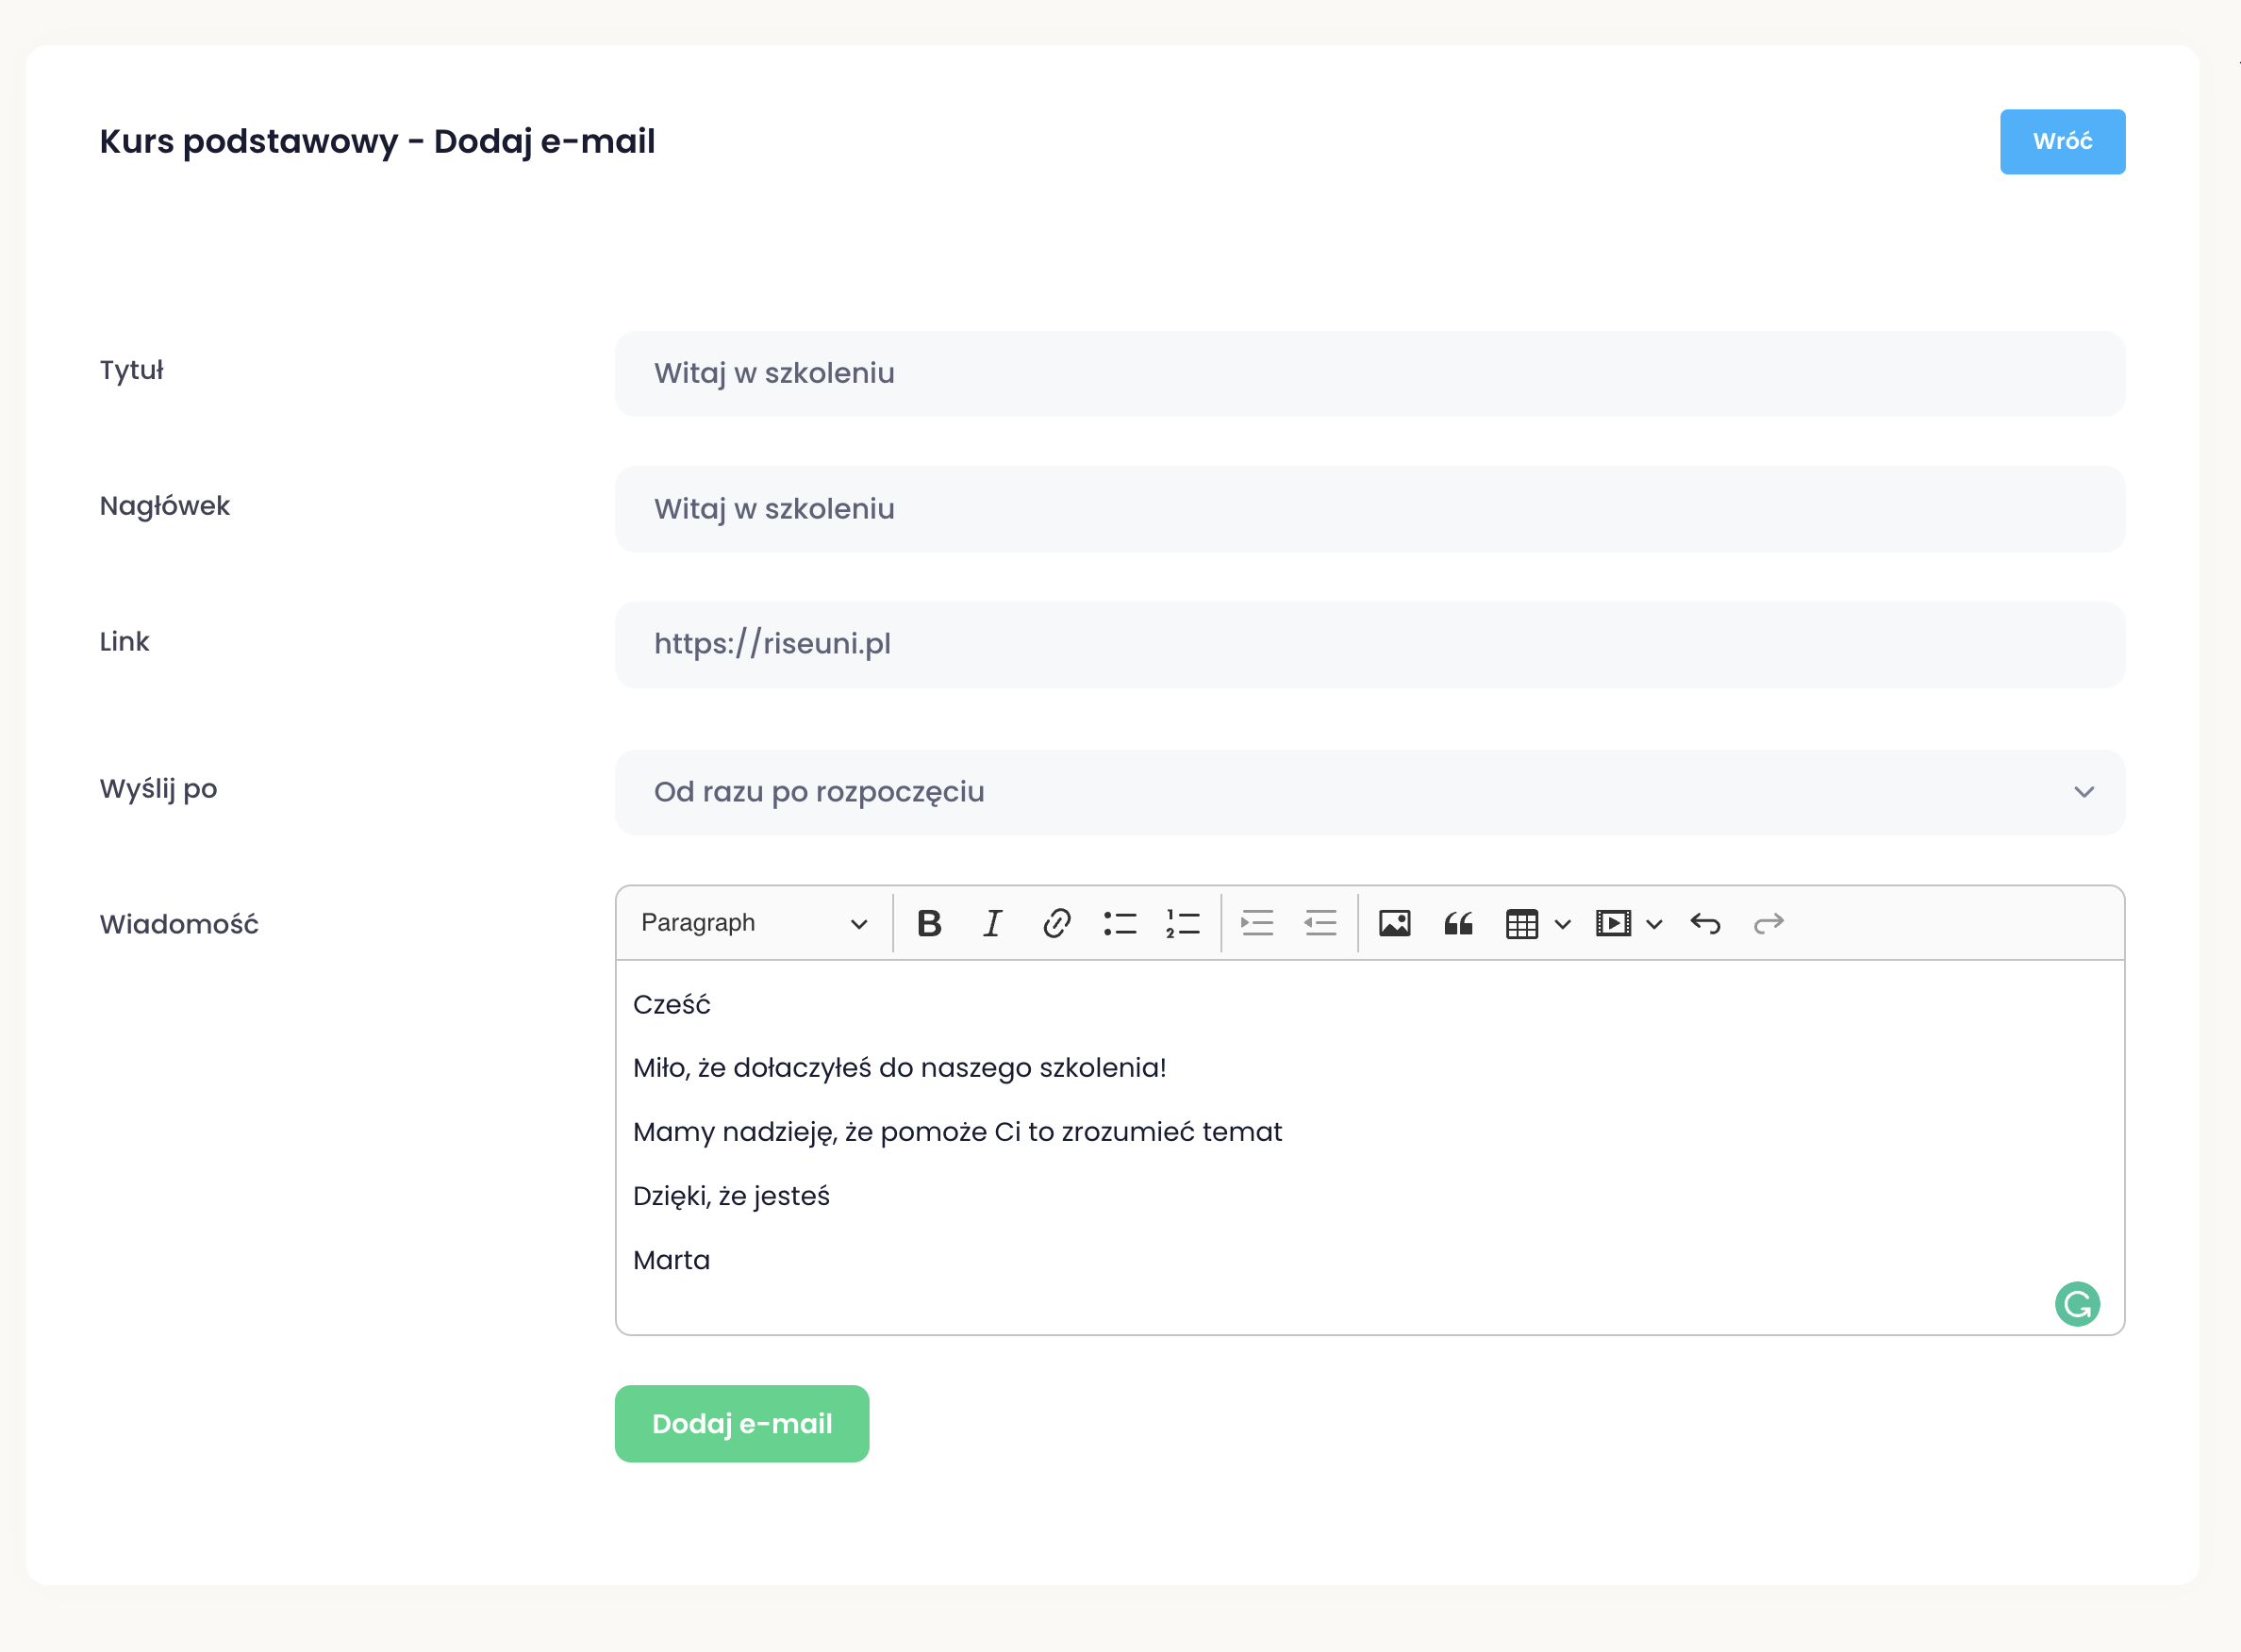Image resolution: width=2241 pixels, height=1652 pixels.
Task: Click the Dodaj e-mail button
Action: 741,1423
